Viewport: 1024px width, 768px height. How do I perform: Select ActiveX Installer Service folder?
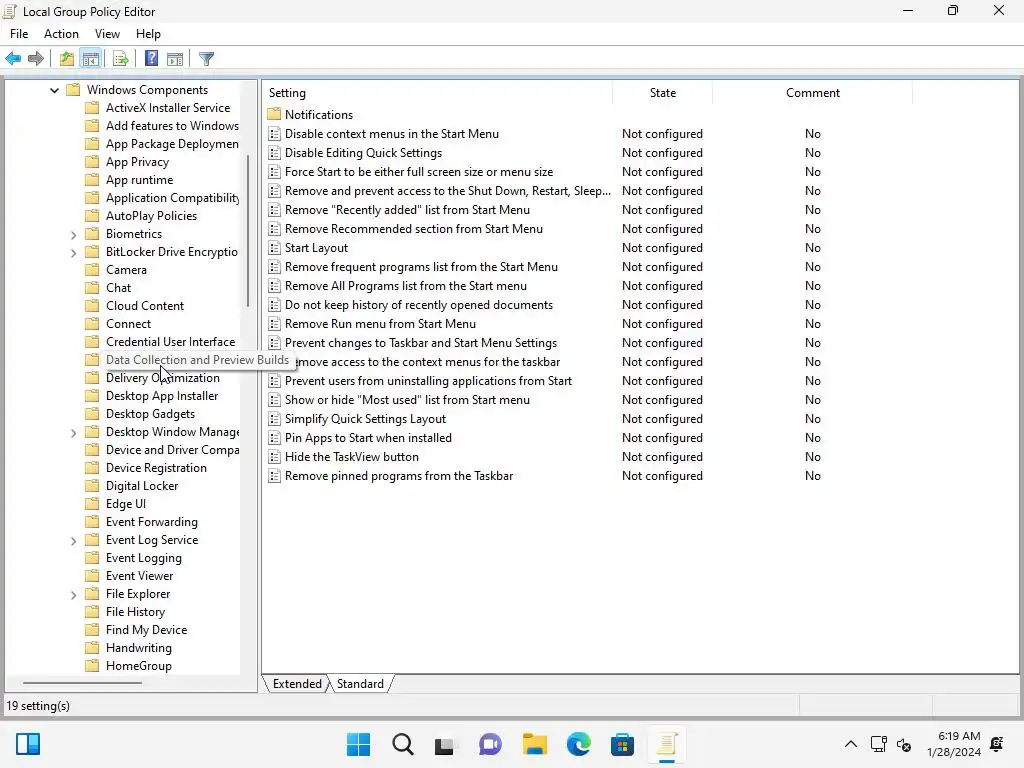(168, 108)
